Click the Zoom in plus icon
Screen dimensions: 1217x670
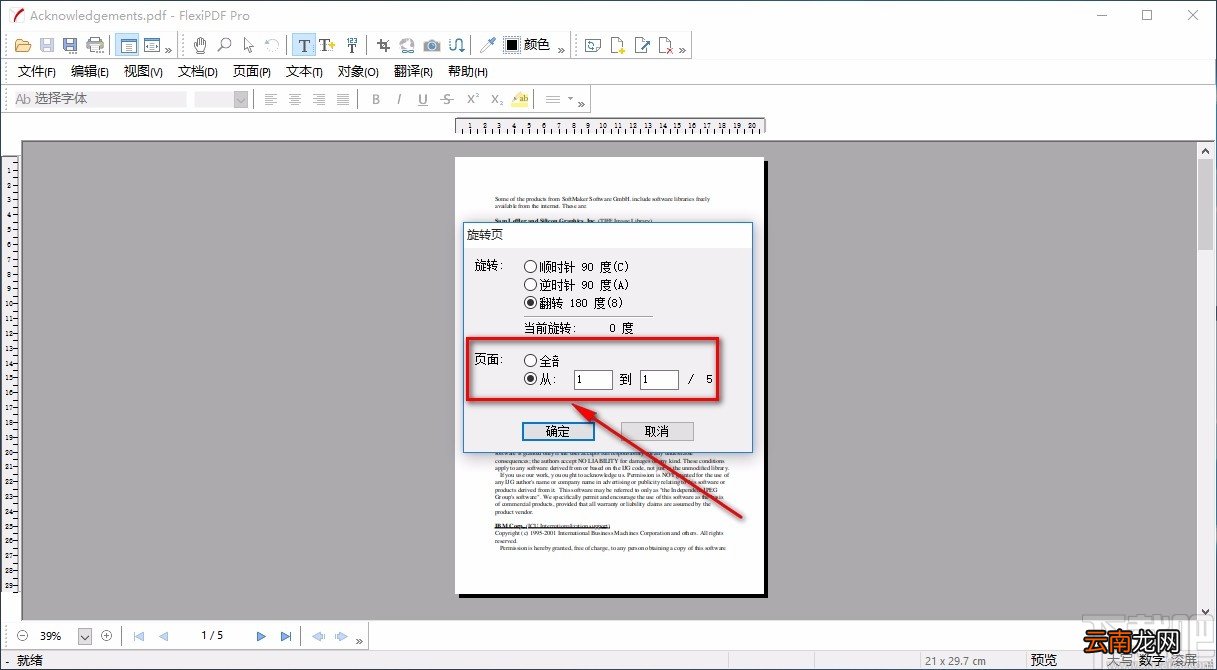click(107, 635)
